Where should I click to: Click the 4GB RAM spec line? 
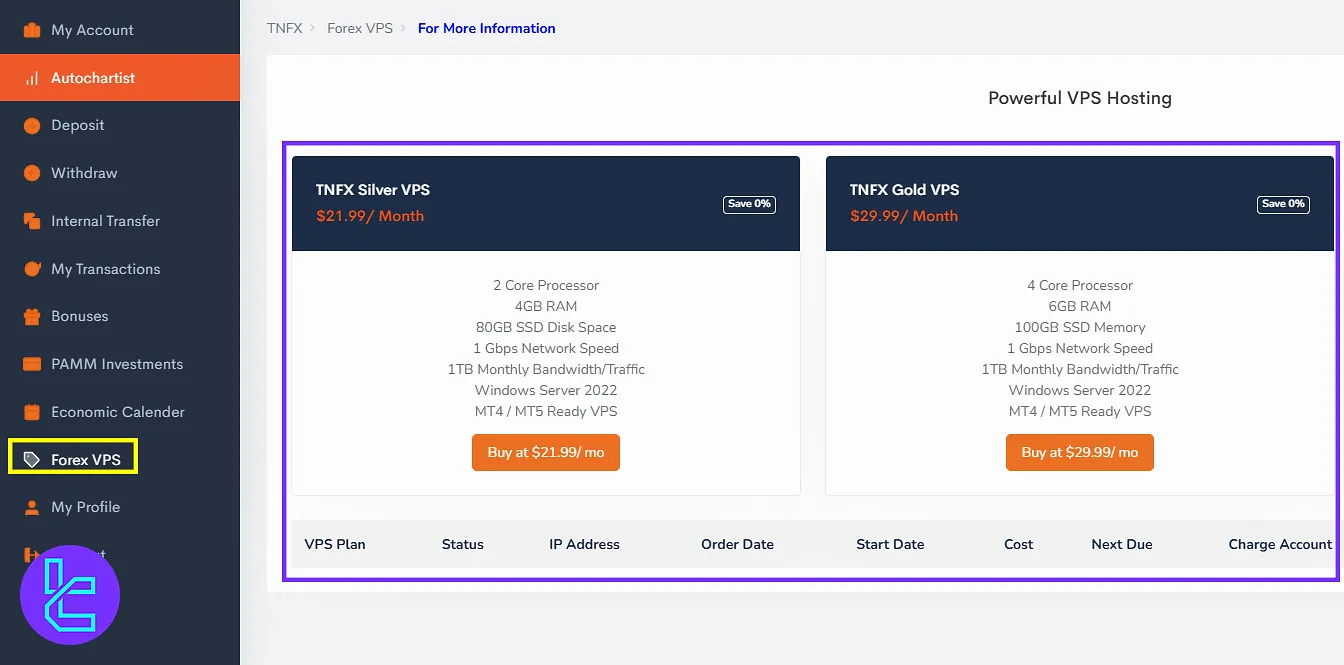coord(546,306)
